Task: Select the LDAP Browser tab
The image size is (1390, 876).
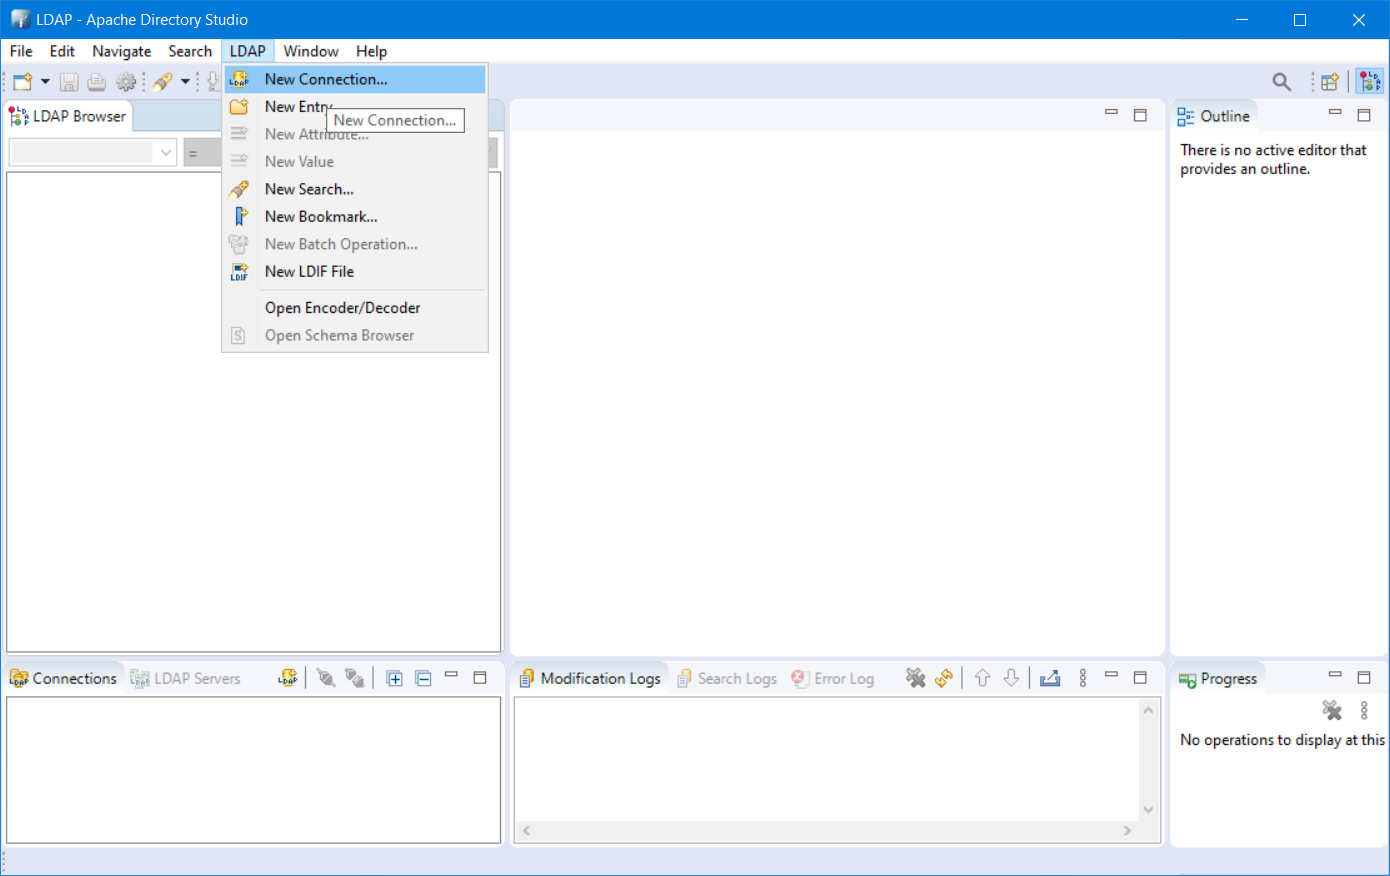Action: click(x=68, y=116)
